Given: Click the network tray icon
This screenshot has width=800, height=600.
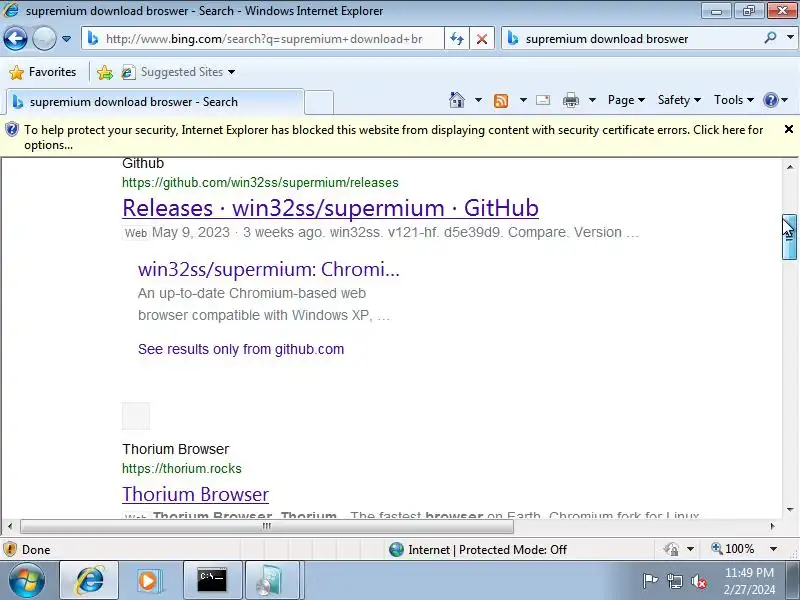Looking at the screenshot, I should click(675, 581).
